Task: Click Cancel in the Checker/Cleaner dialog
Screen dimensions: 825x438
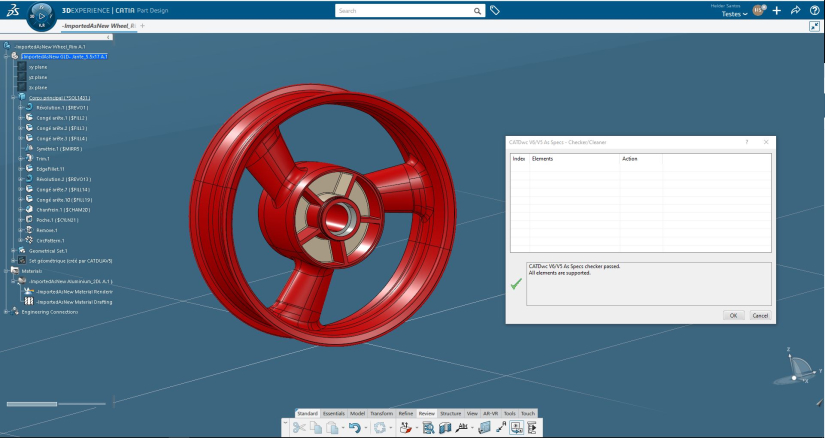Action: tap(759, 315)
